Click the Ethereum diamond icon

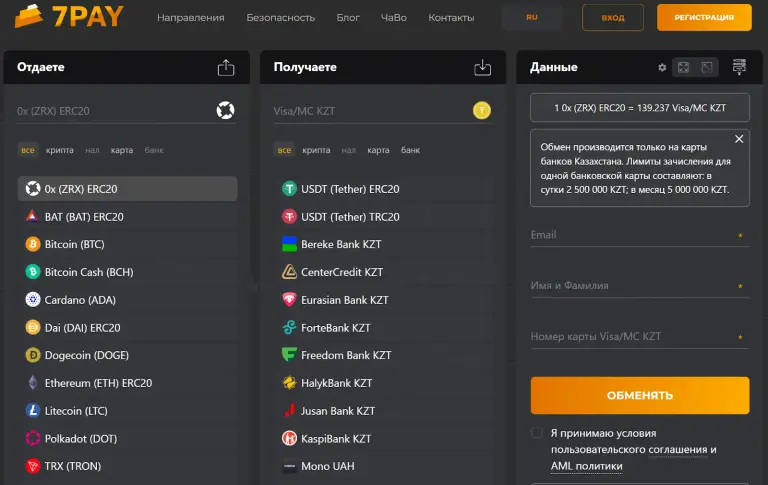point(32,383)
